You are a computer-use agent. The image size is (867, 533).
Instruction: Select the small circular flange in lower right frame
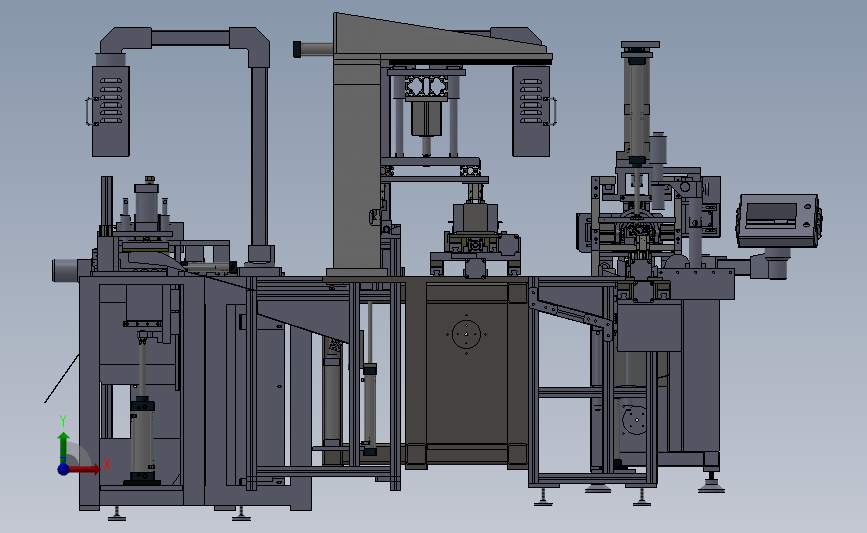(x=635, y=420)
